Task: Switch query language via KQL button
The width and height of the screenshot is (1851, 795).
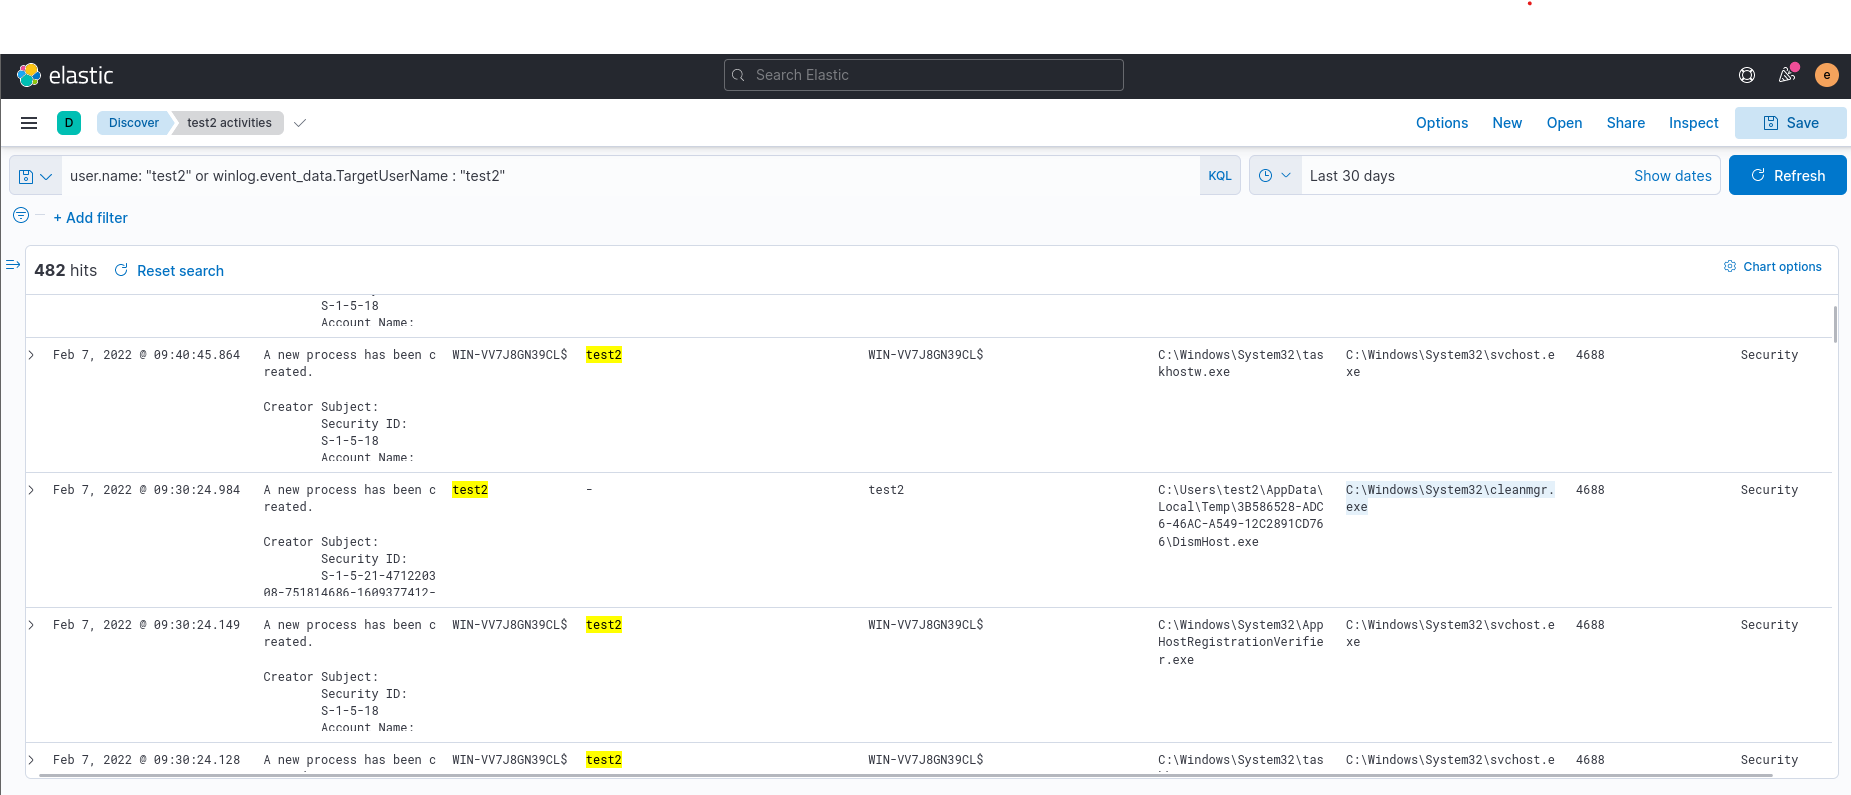Action: [1220, 175]
